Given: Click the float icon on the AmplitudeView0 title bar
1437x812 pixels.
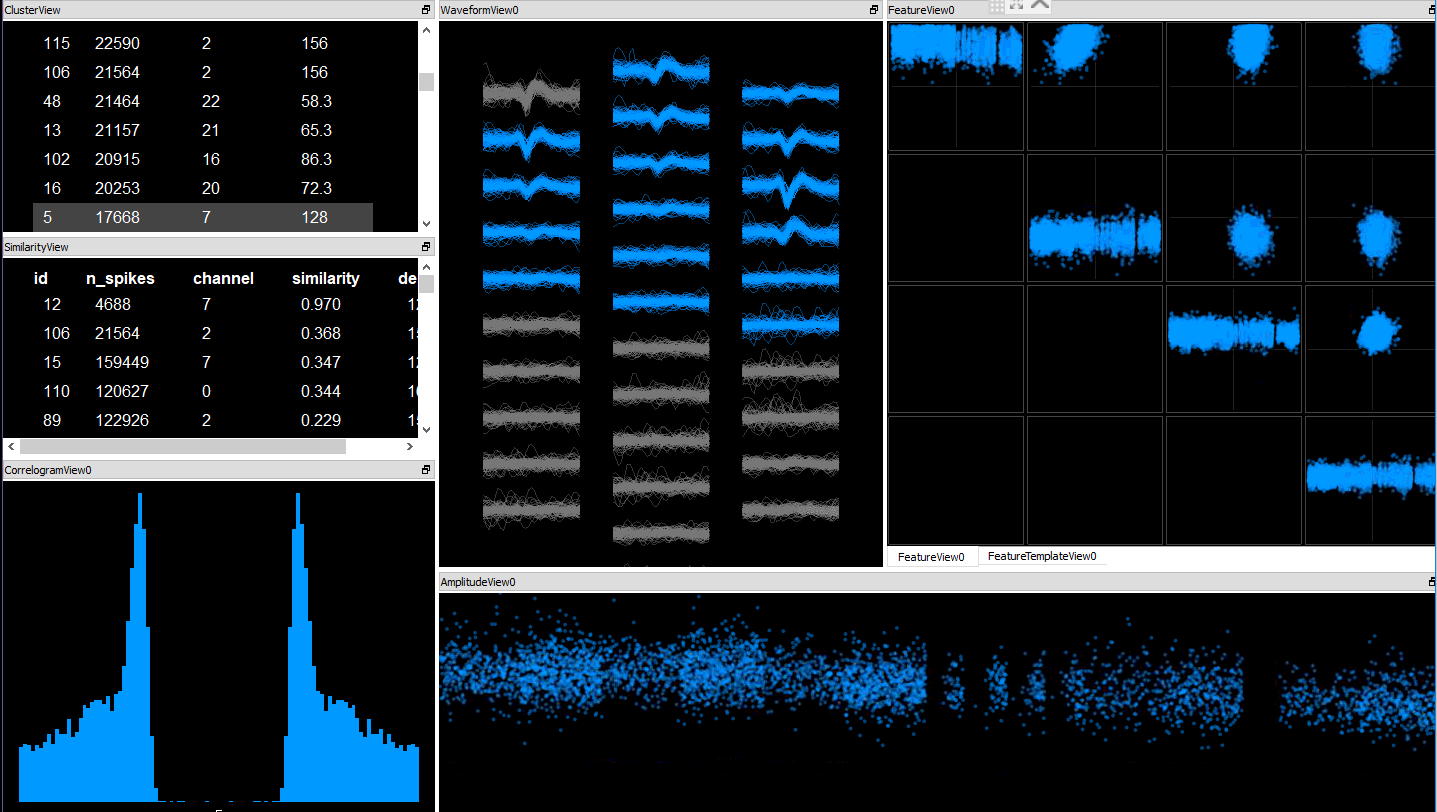Looking at the screenshot, I should coord(1430,582).
